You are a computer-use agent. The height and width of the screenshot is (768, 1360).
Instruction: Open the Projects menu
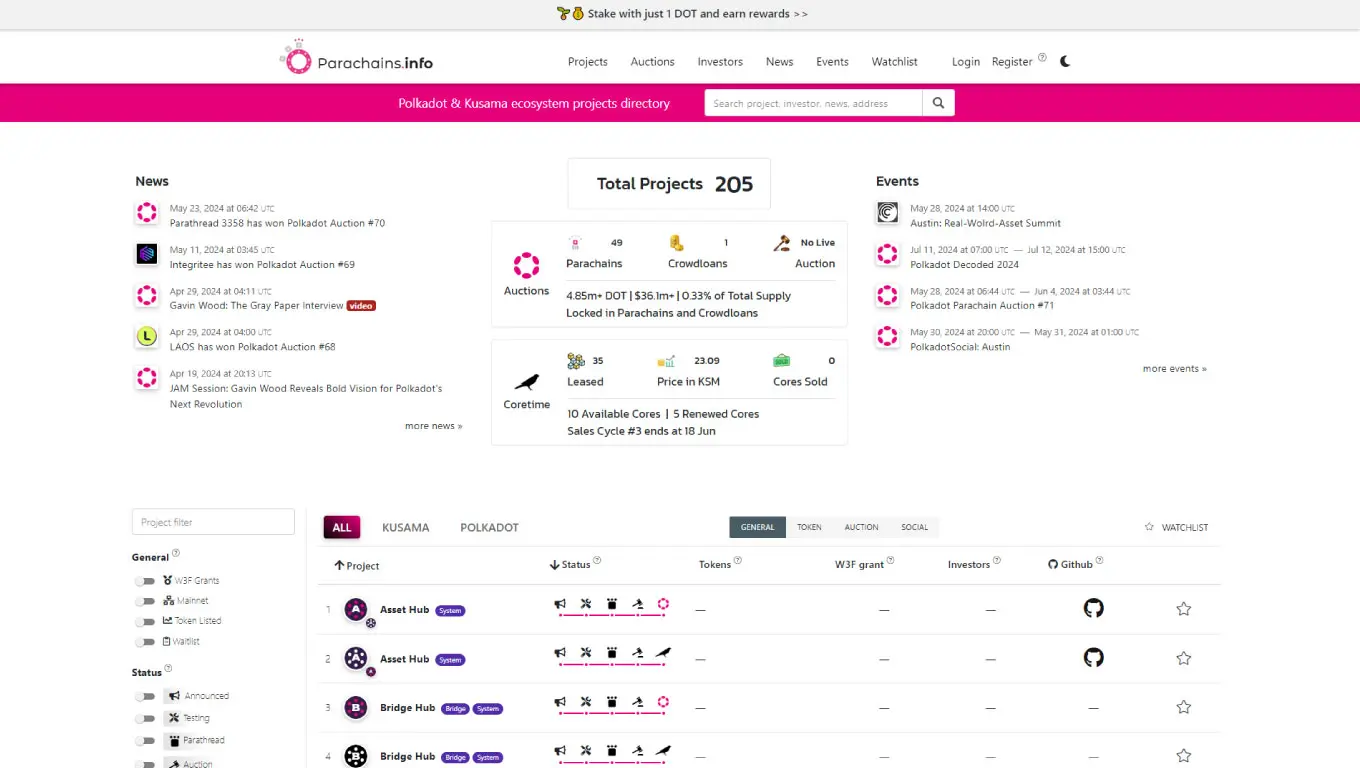(588, 62)
